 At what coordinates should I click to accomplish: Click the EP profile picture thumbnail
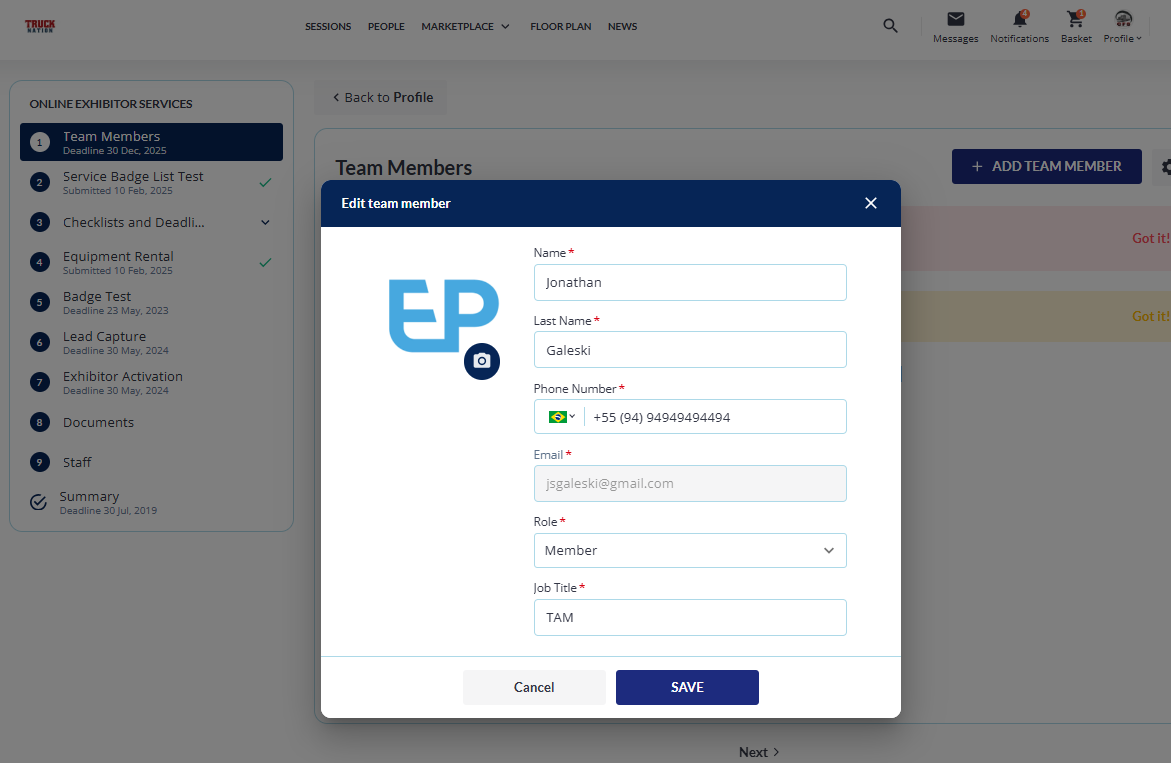click(x=442, y=315)
